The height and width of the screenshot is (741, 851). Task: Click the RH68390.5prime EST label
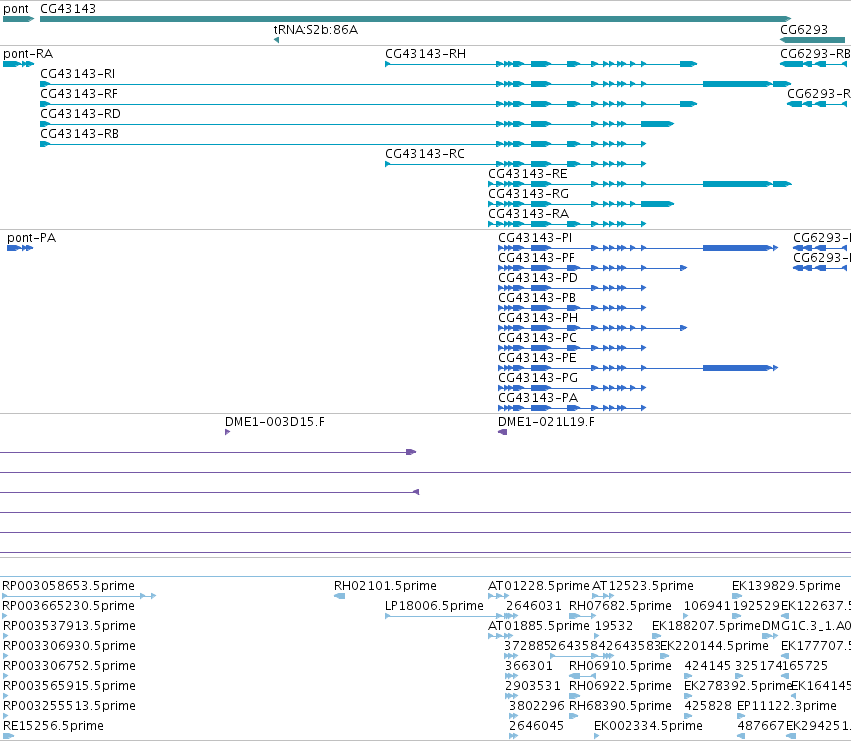point(620,706)
